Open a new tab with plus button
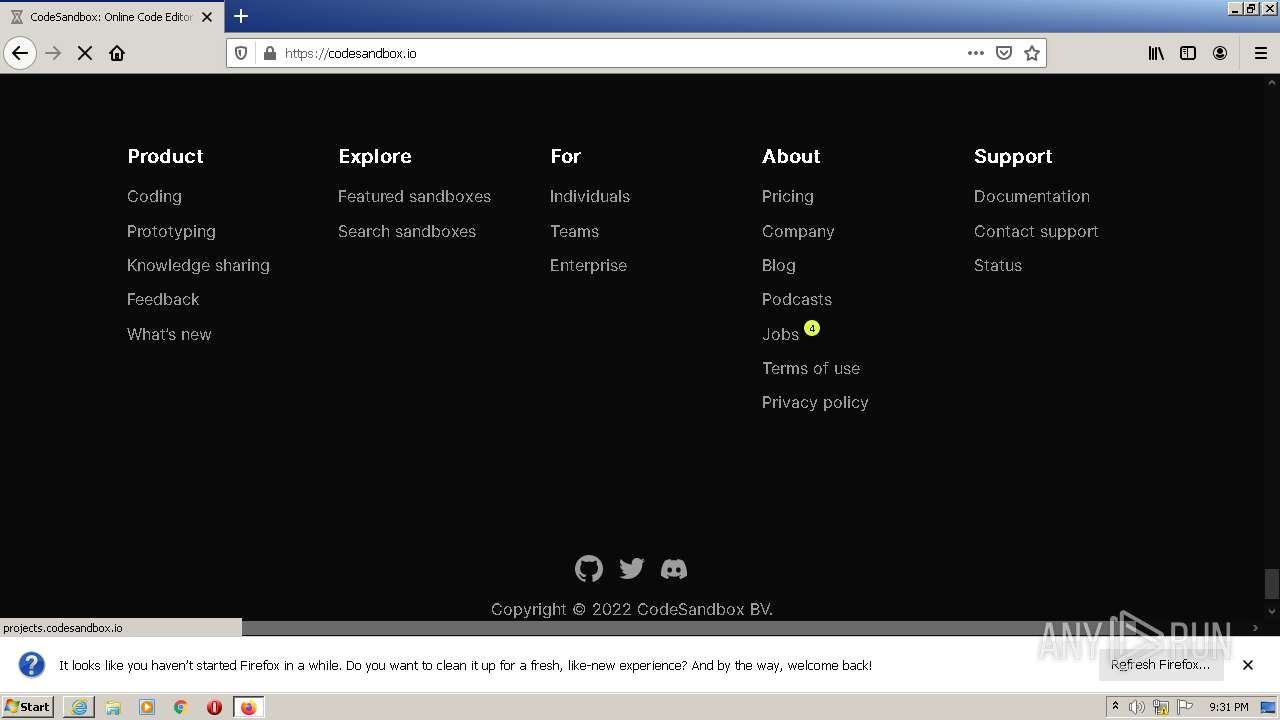 (x=241, y=16)
